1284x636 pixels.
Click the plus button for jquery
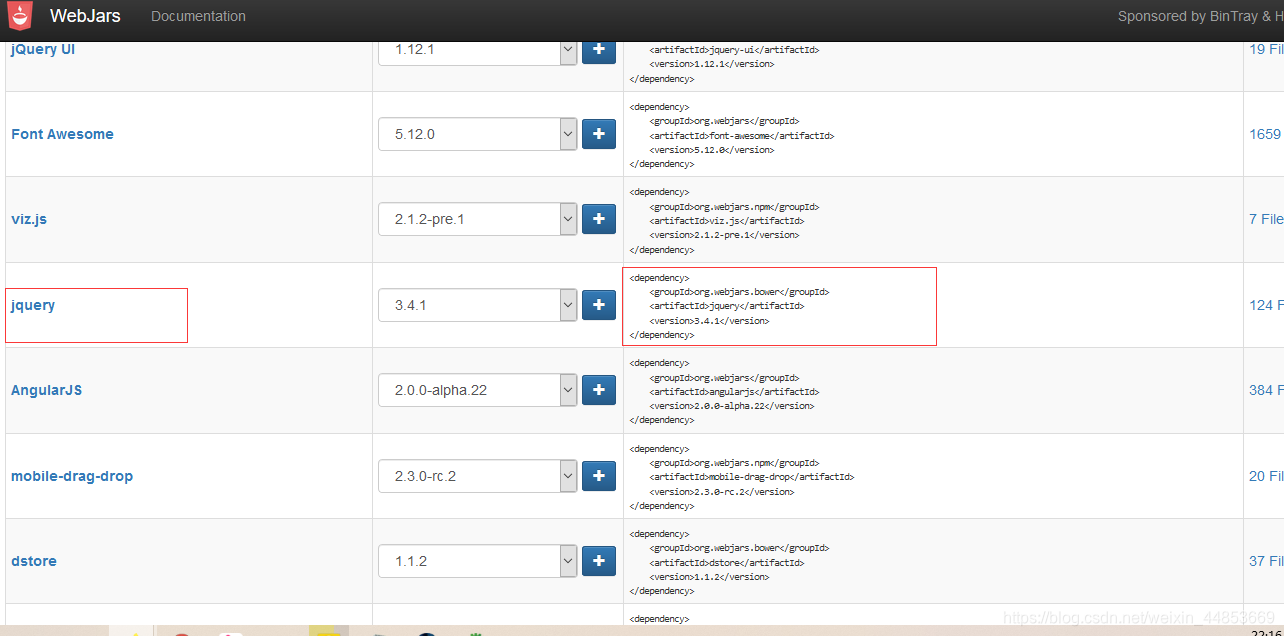pos(599,305)
